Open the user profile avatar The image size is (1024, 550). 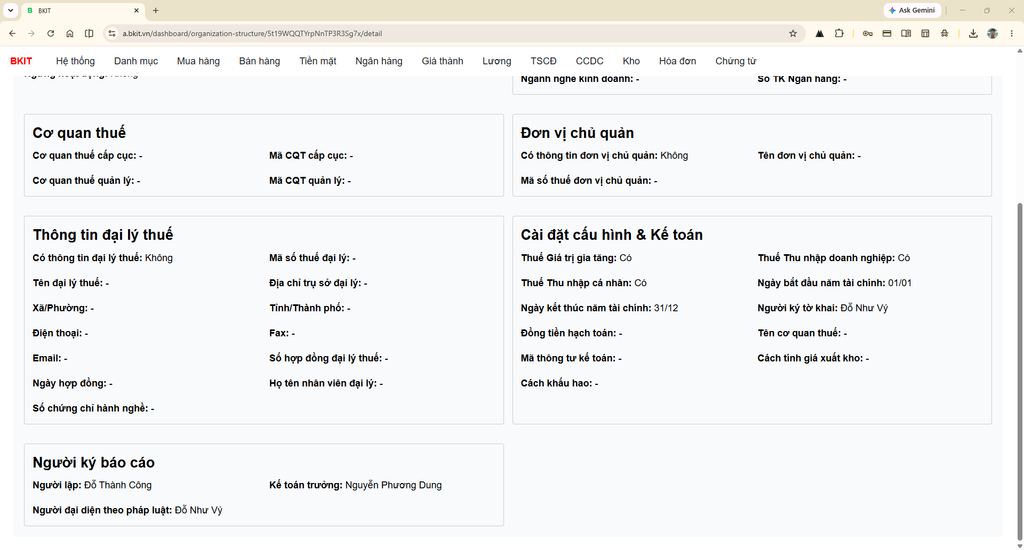pos(993,33)
